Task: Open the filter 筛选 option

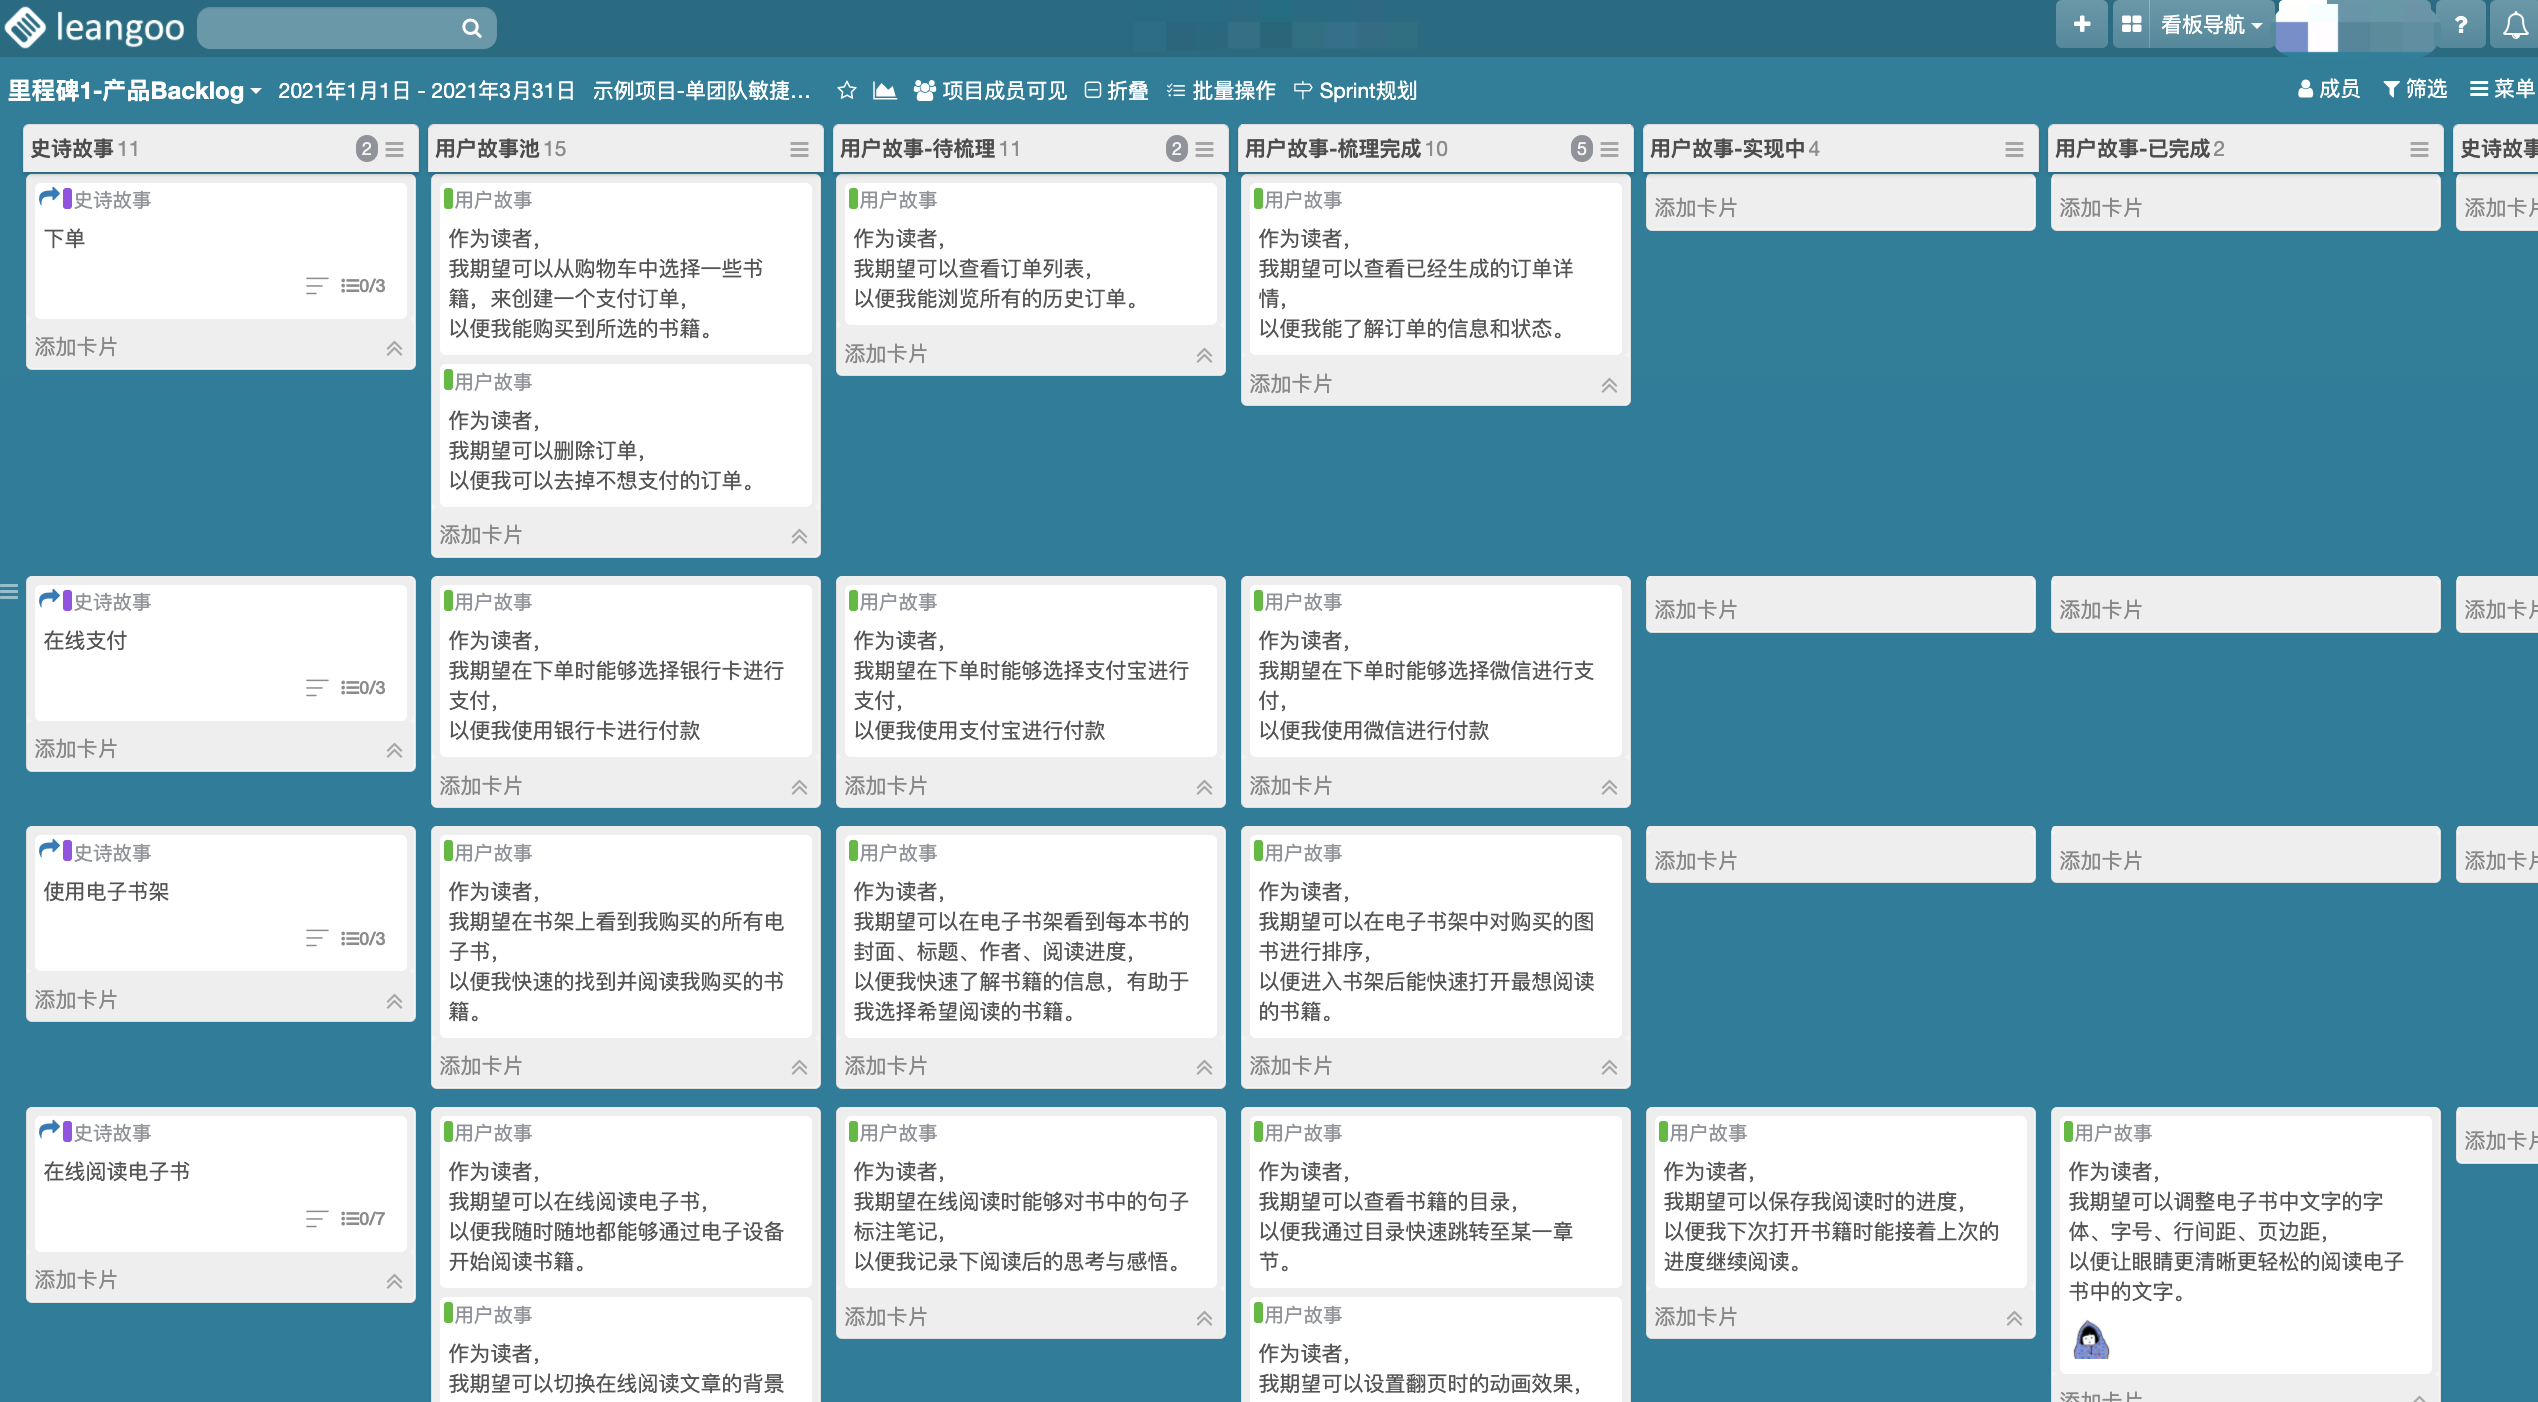Action: [2415, 90]
